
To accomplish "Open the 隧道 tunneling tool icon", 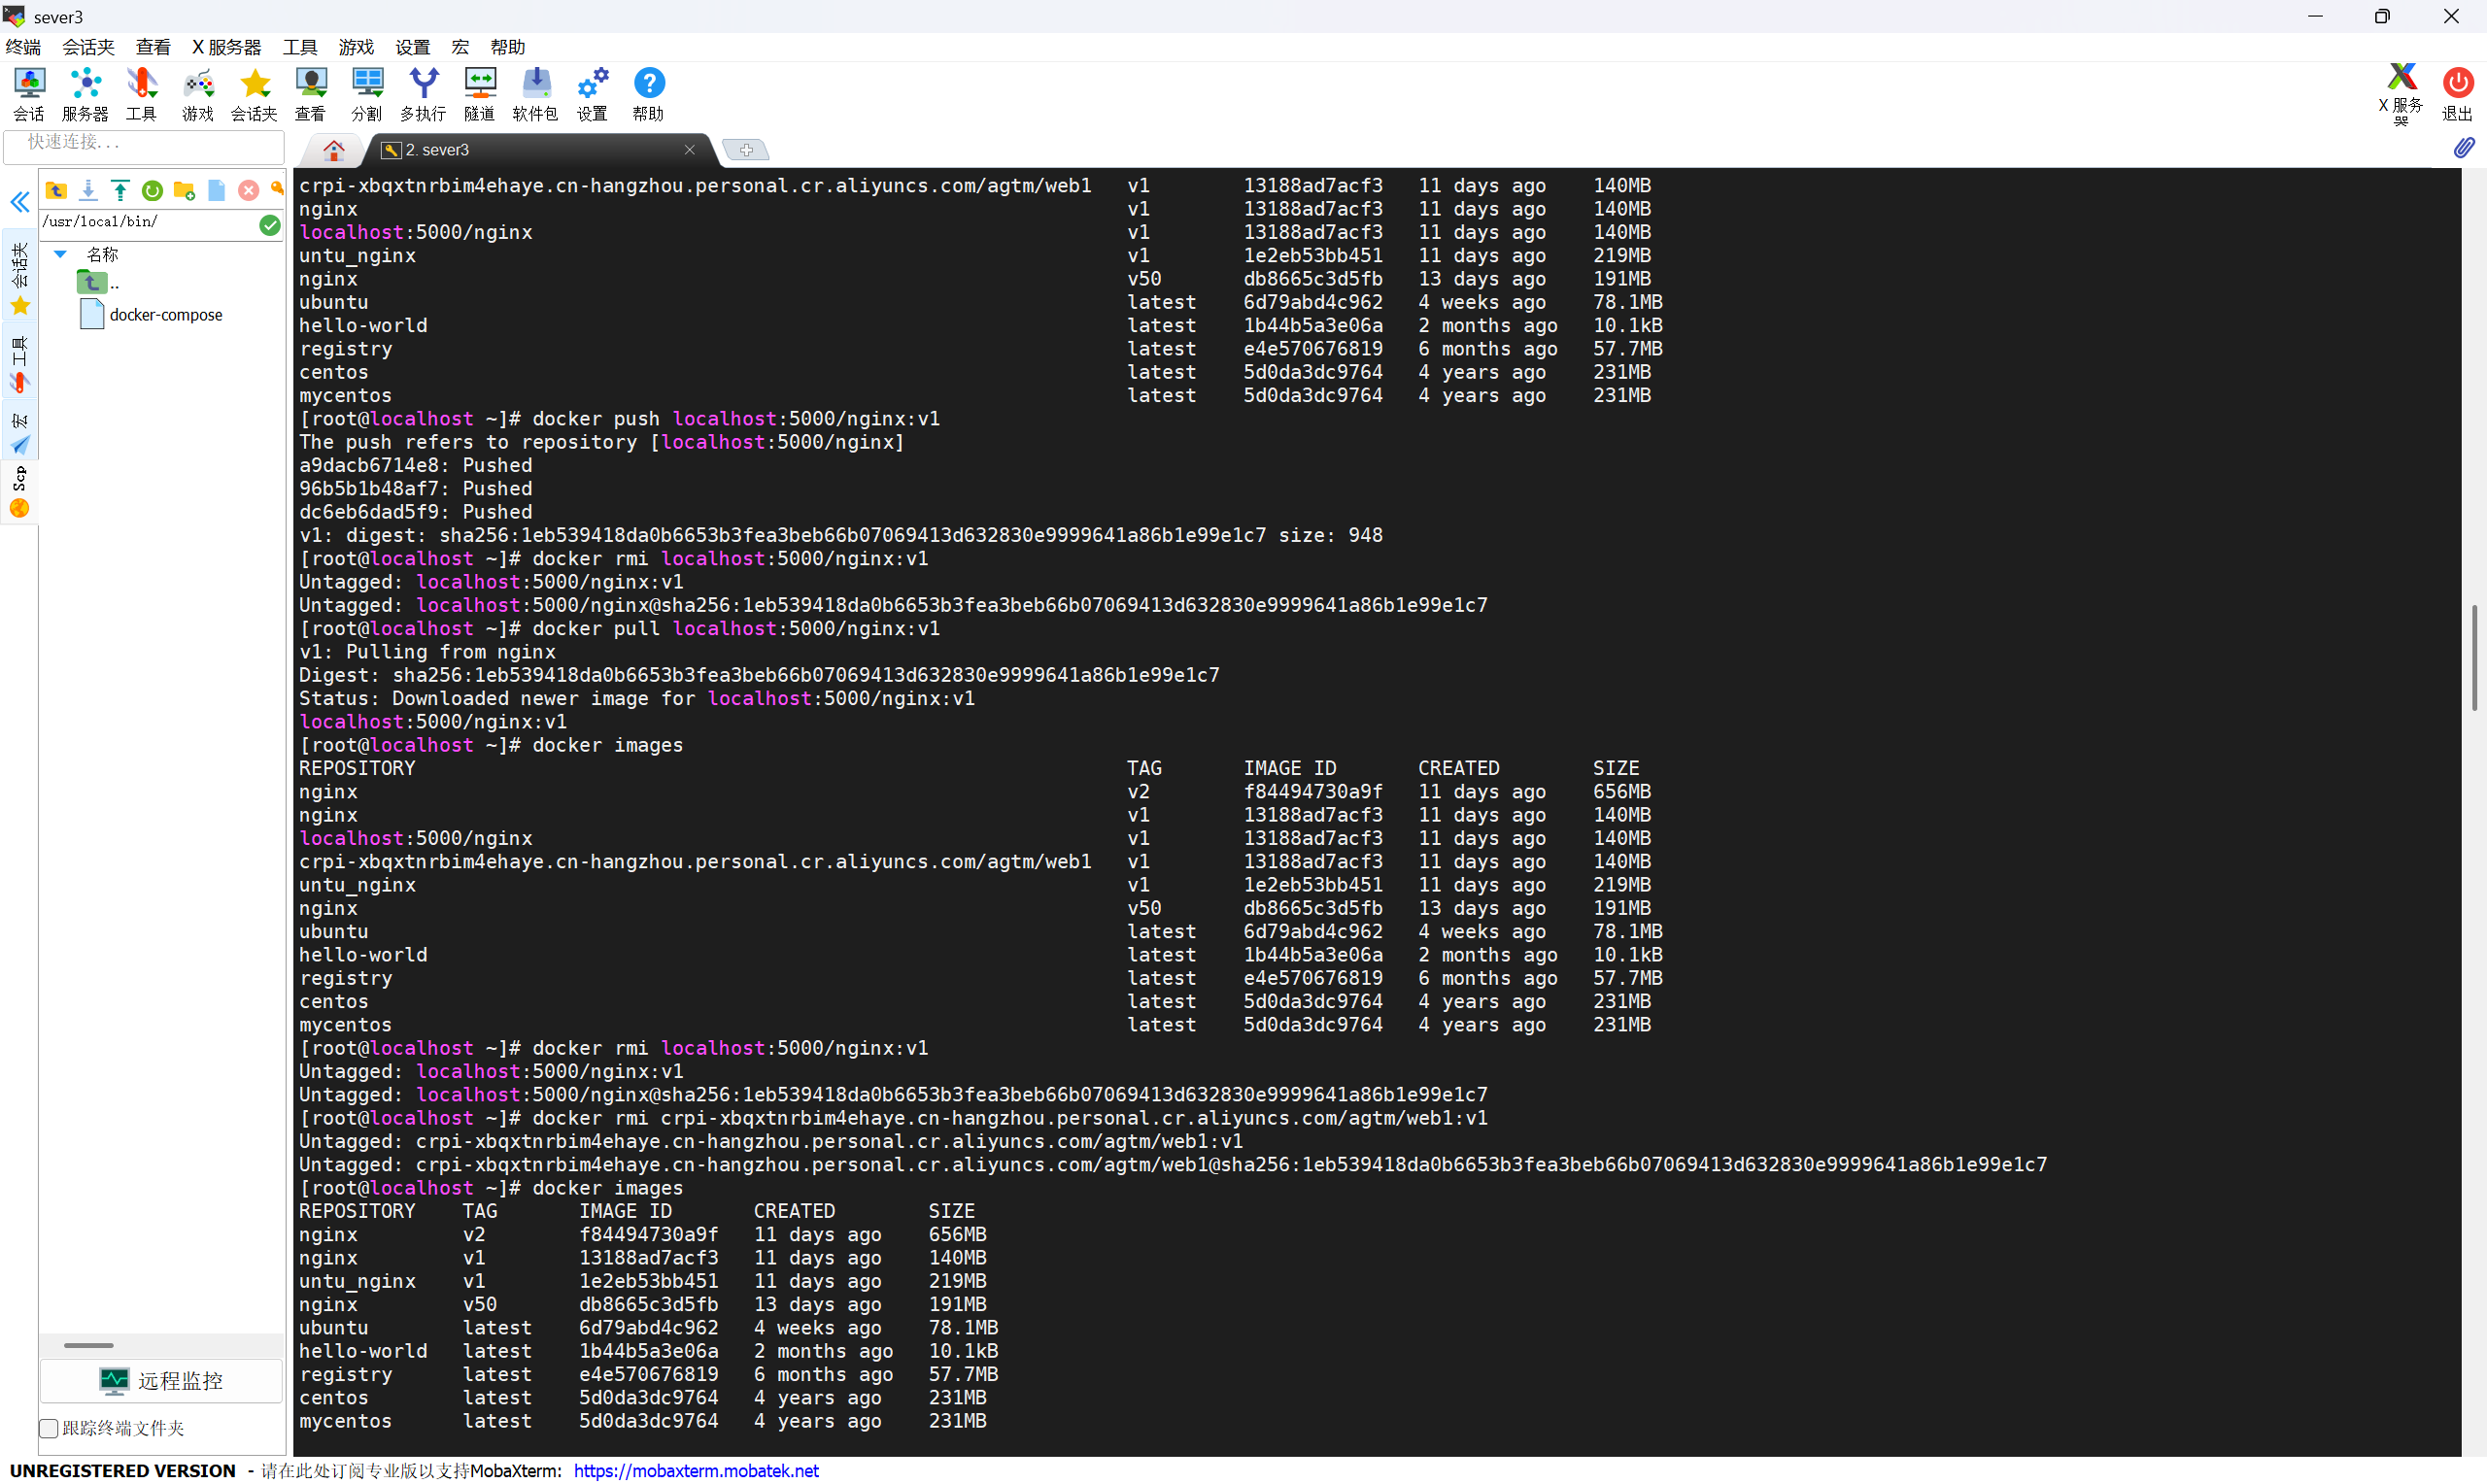I will pos(479,94).
